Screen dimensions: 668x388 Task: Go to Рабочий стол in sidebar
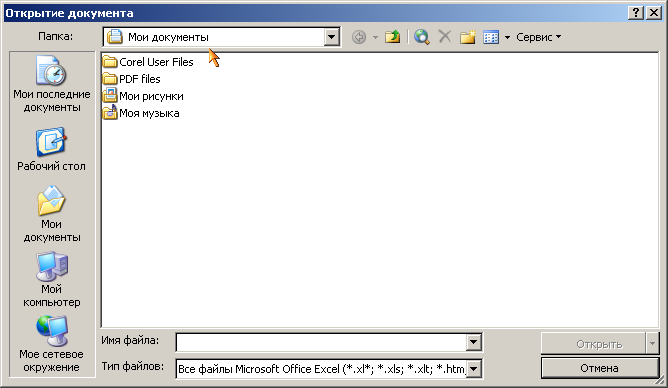(x=52, y=149)
